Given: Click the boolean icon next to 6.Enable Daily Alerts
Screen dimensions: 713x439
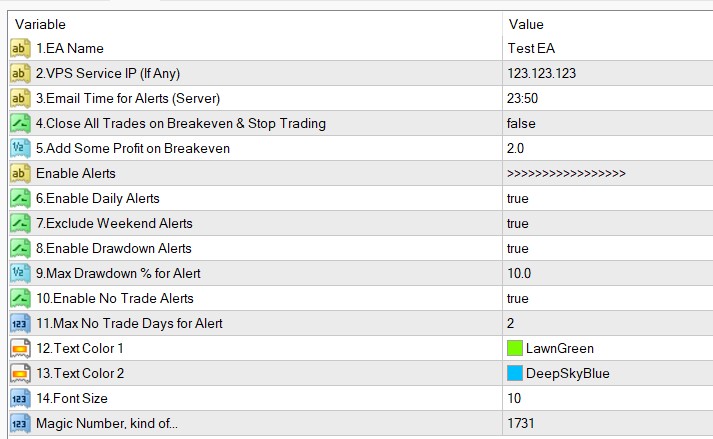Looking at the screenshot, I should [x=20, y=198].
